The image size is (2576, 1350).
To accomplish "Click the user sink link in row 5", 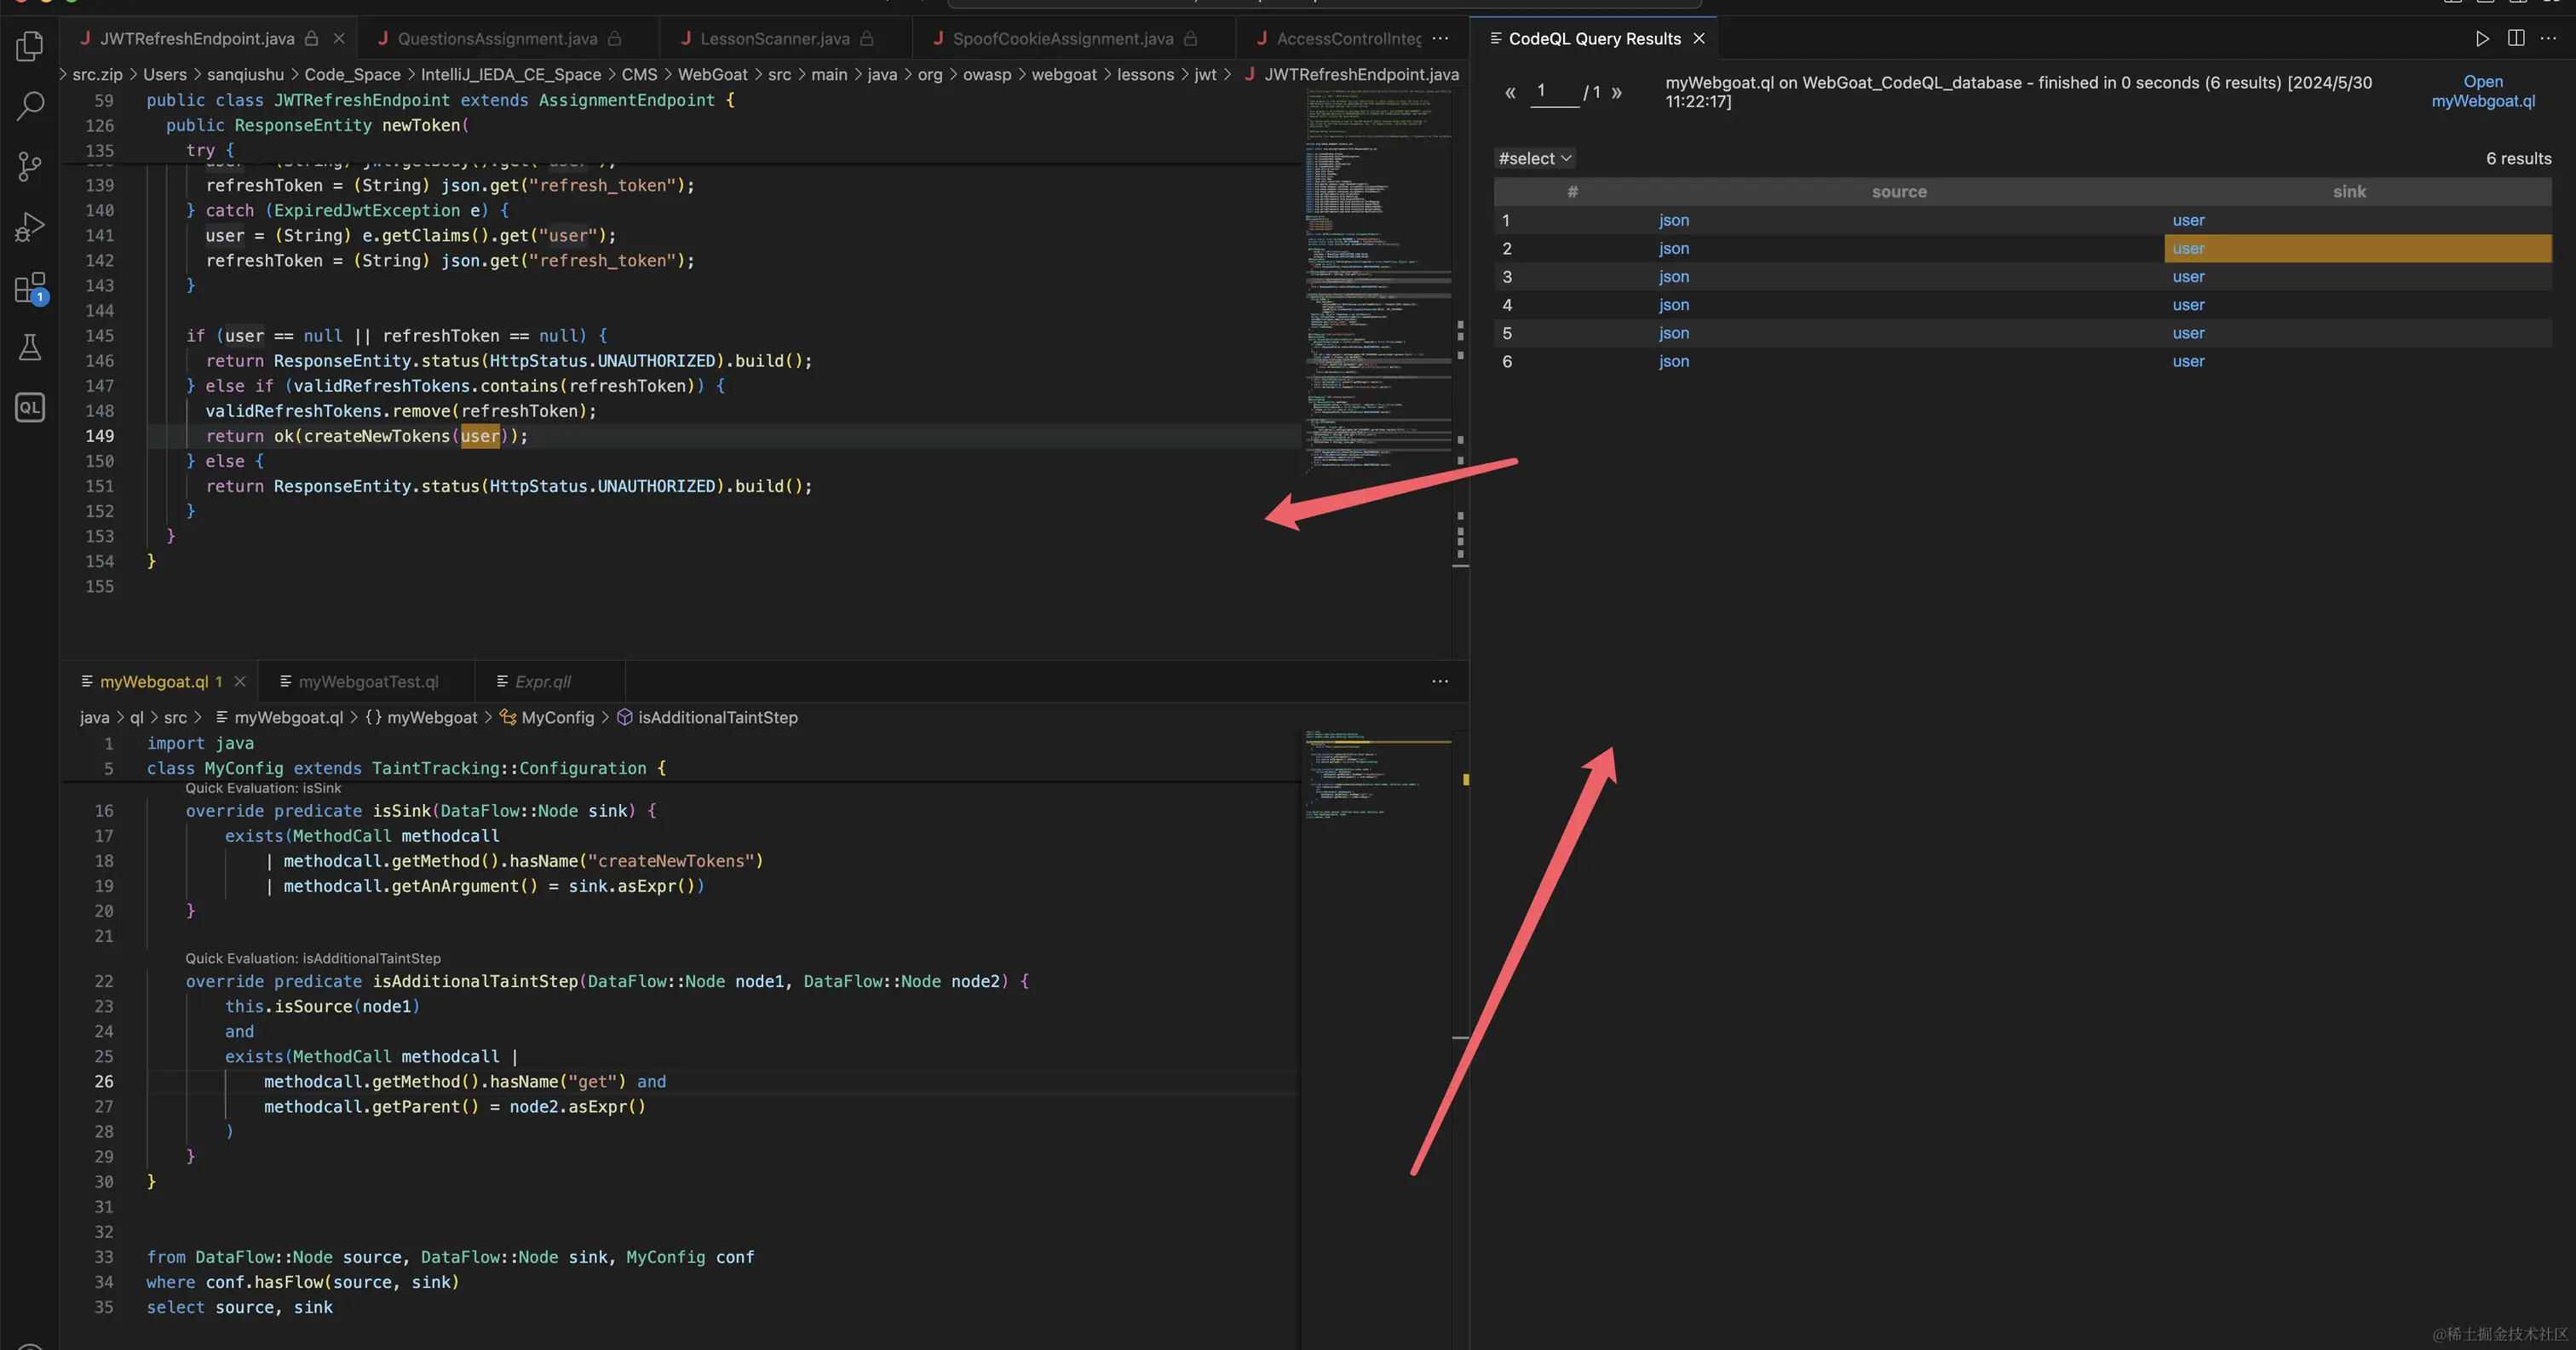I will tap(2188, 333).
